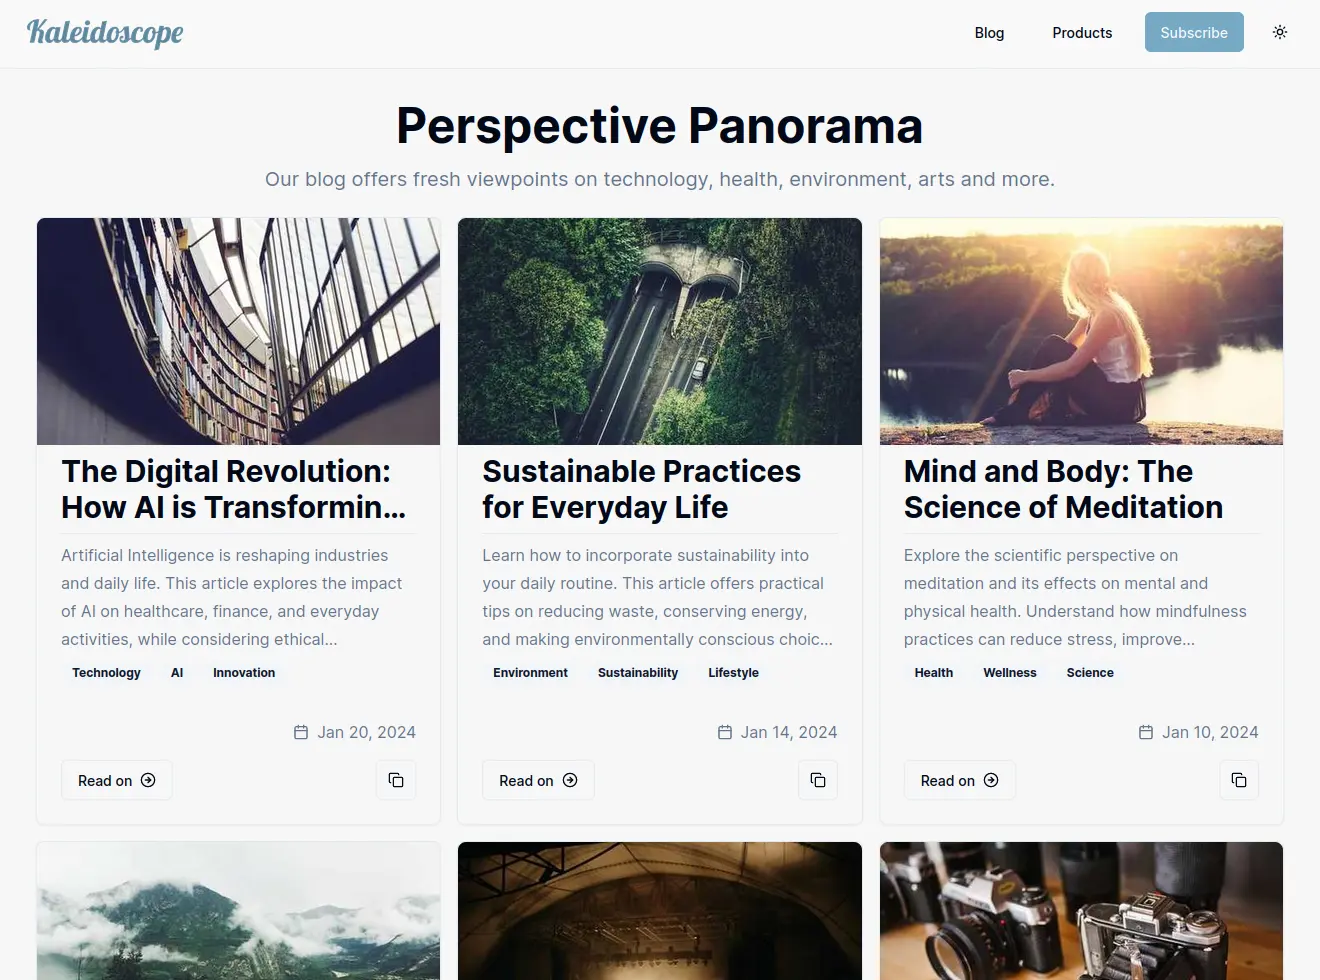Click the Kaleidoscope logo
This screenshot has height=980, width=1320.
(x=105, y=33)
